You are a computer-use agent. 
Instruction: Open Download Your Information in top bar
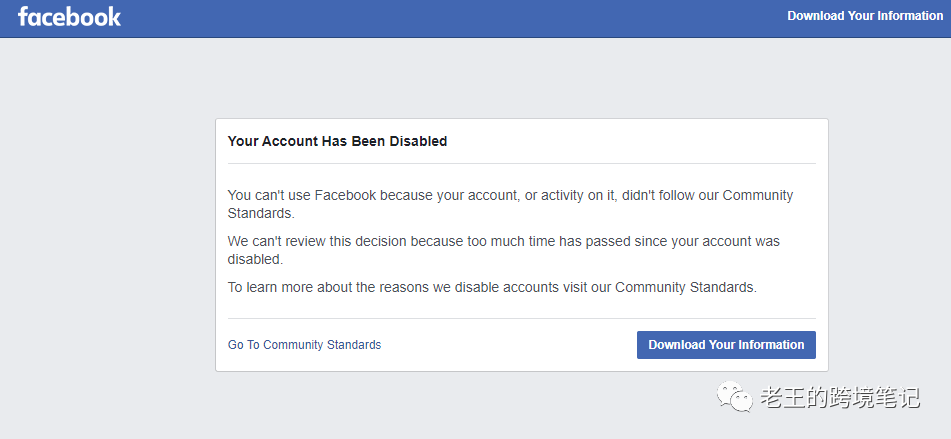(864, 16)
